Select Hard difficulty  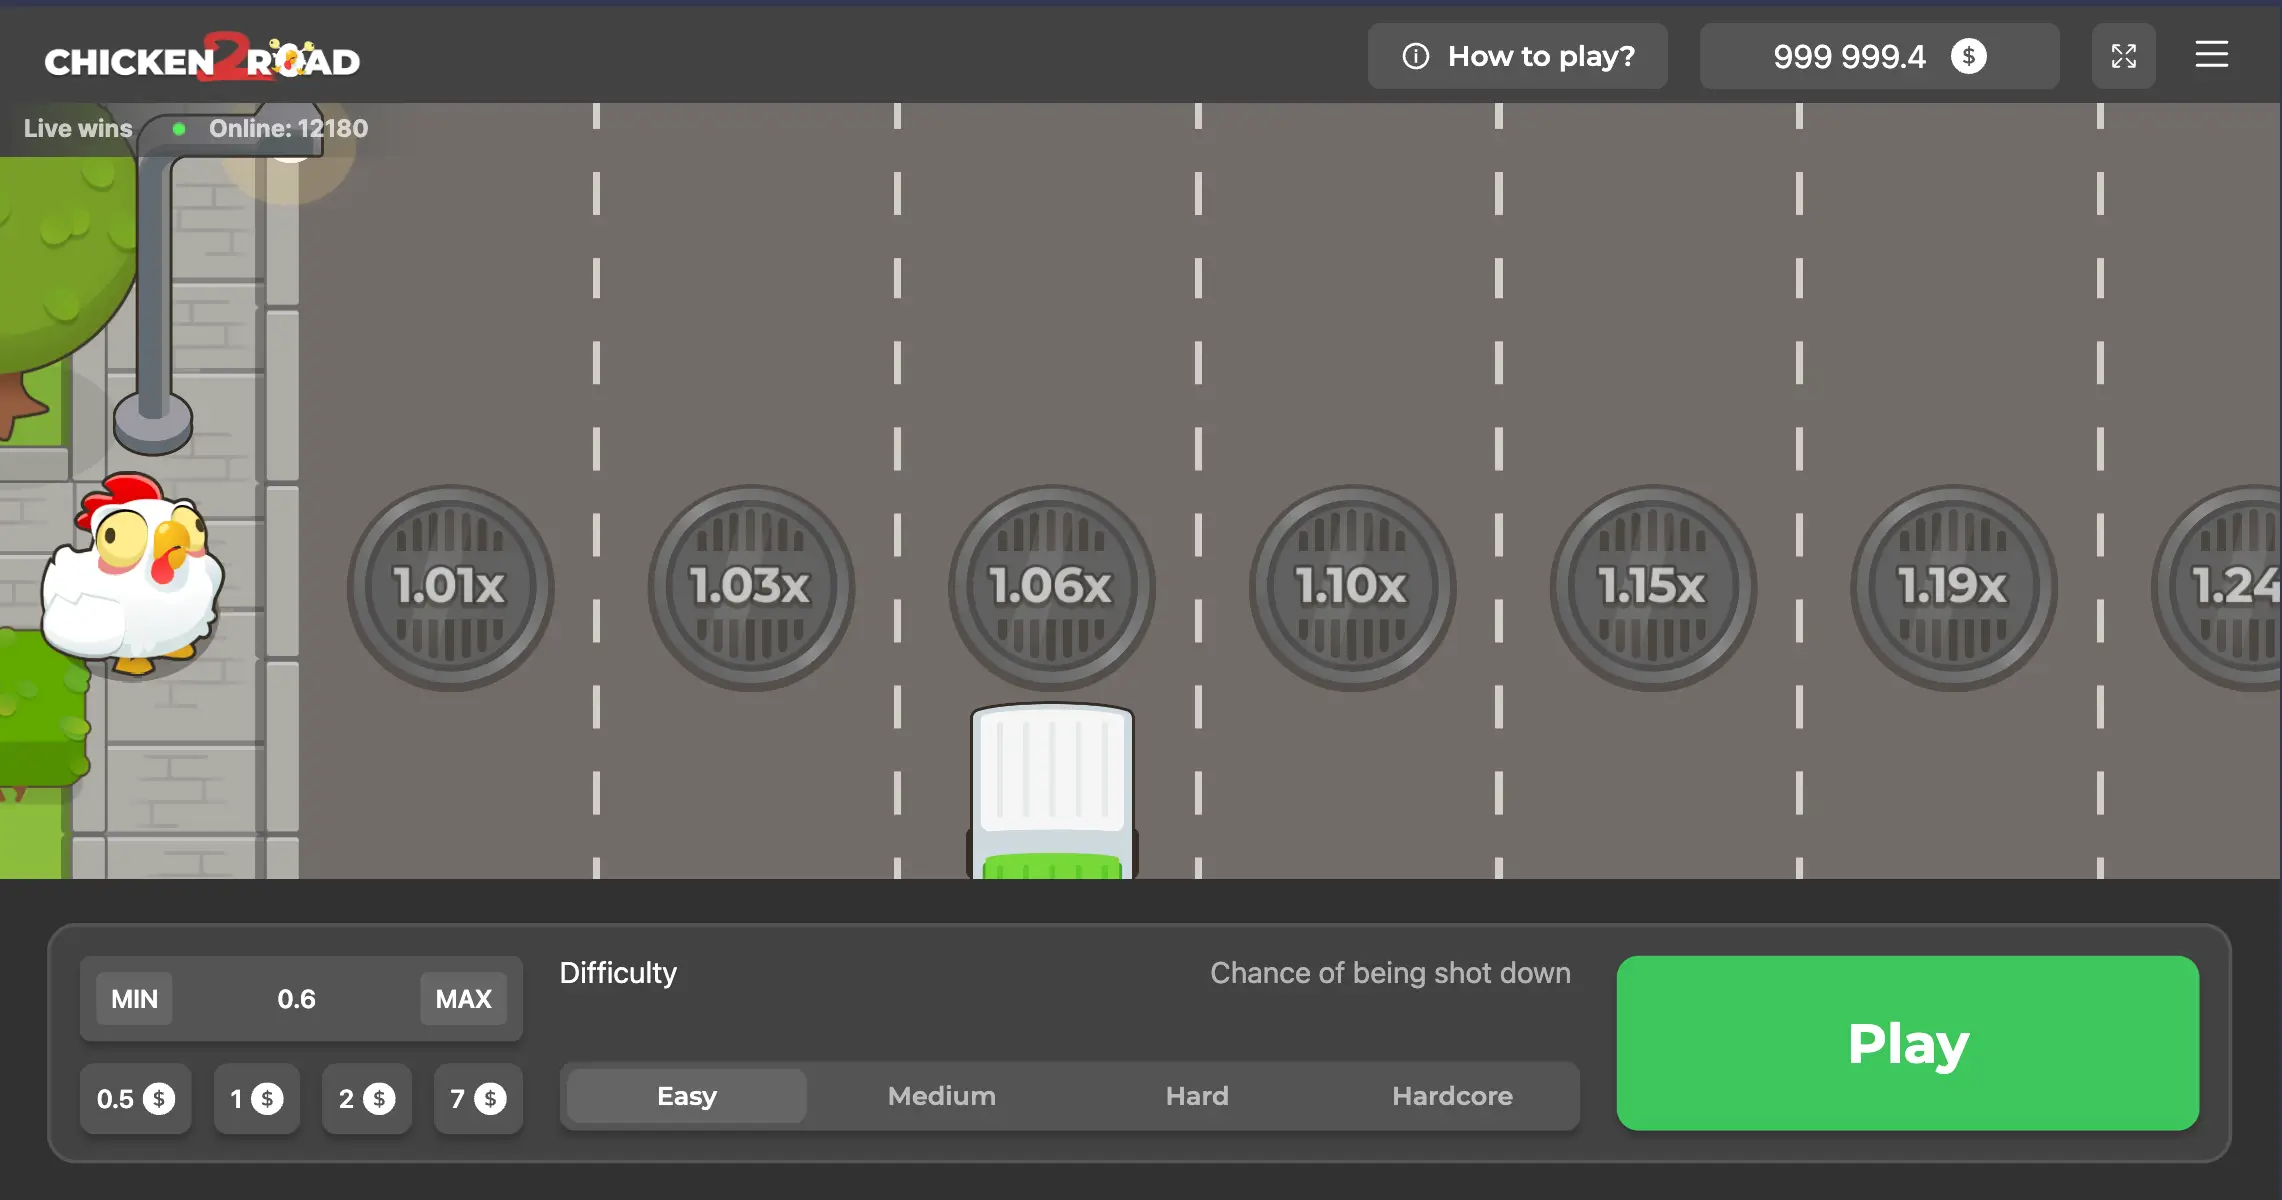1196,1096
